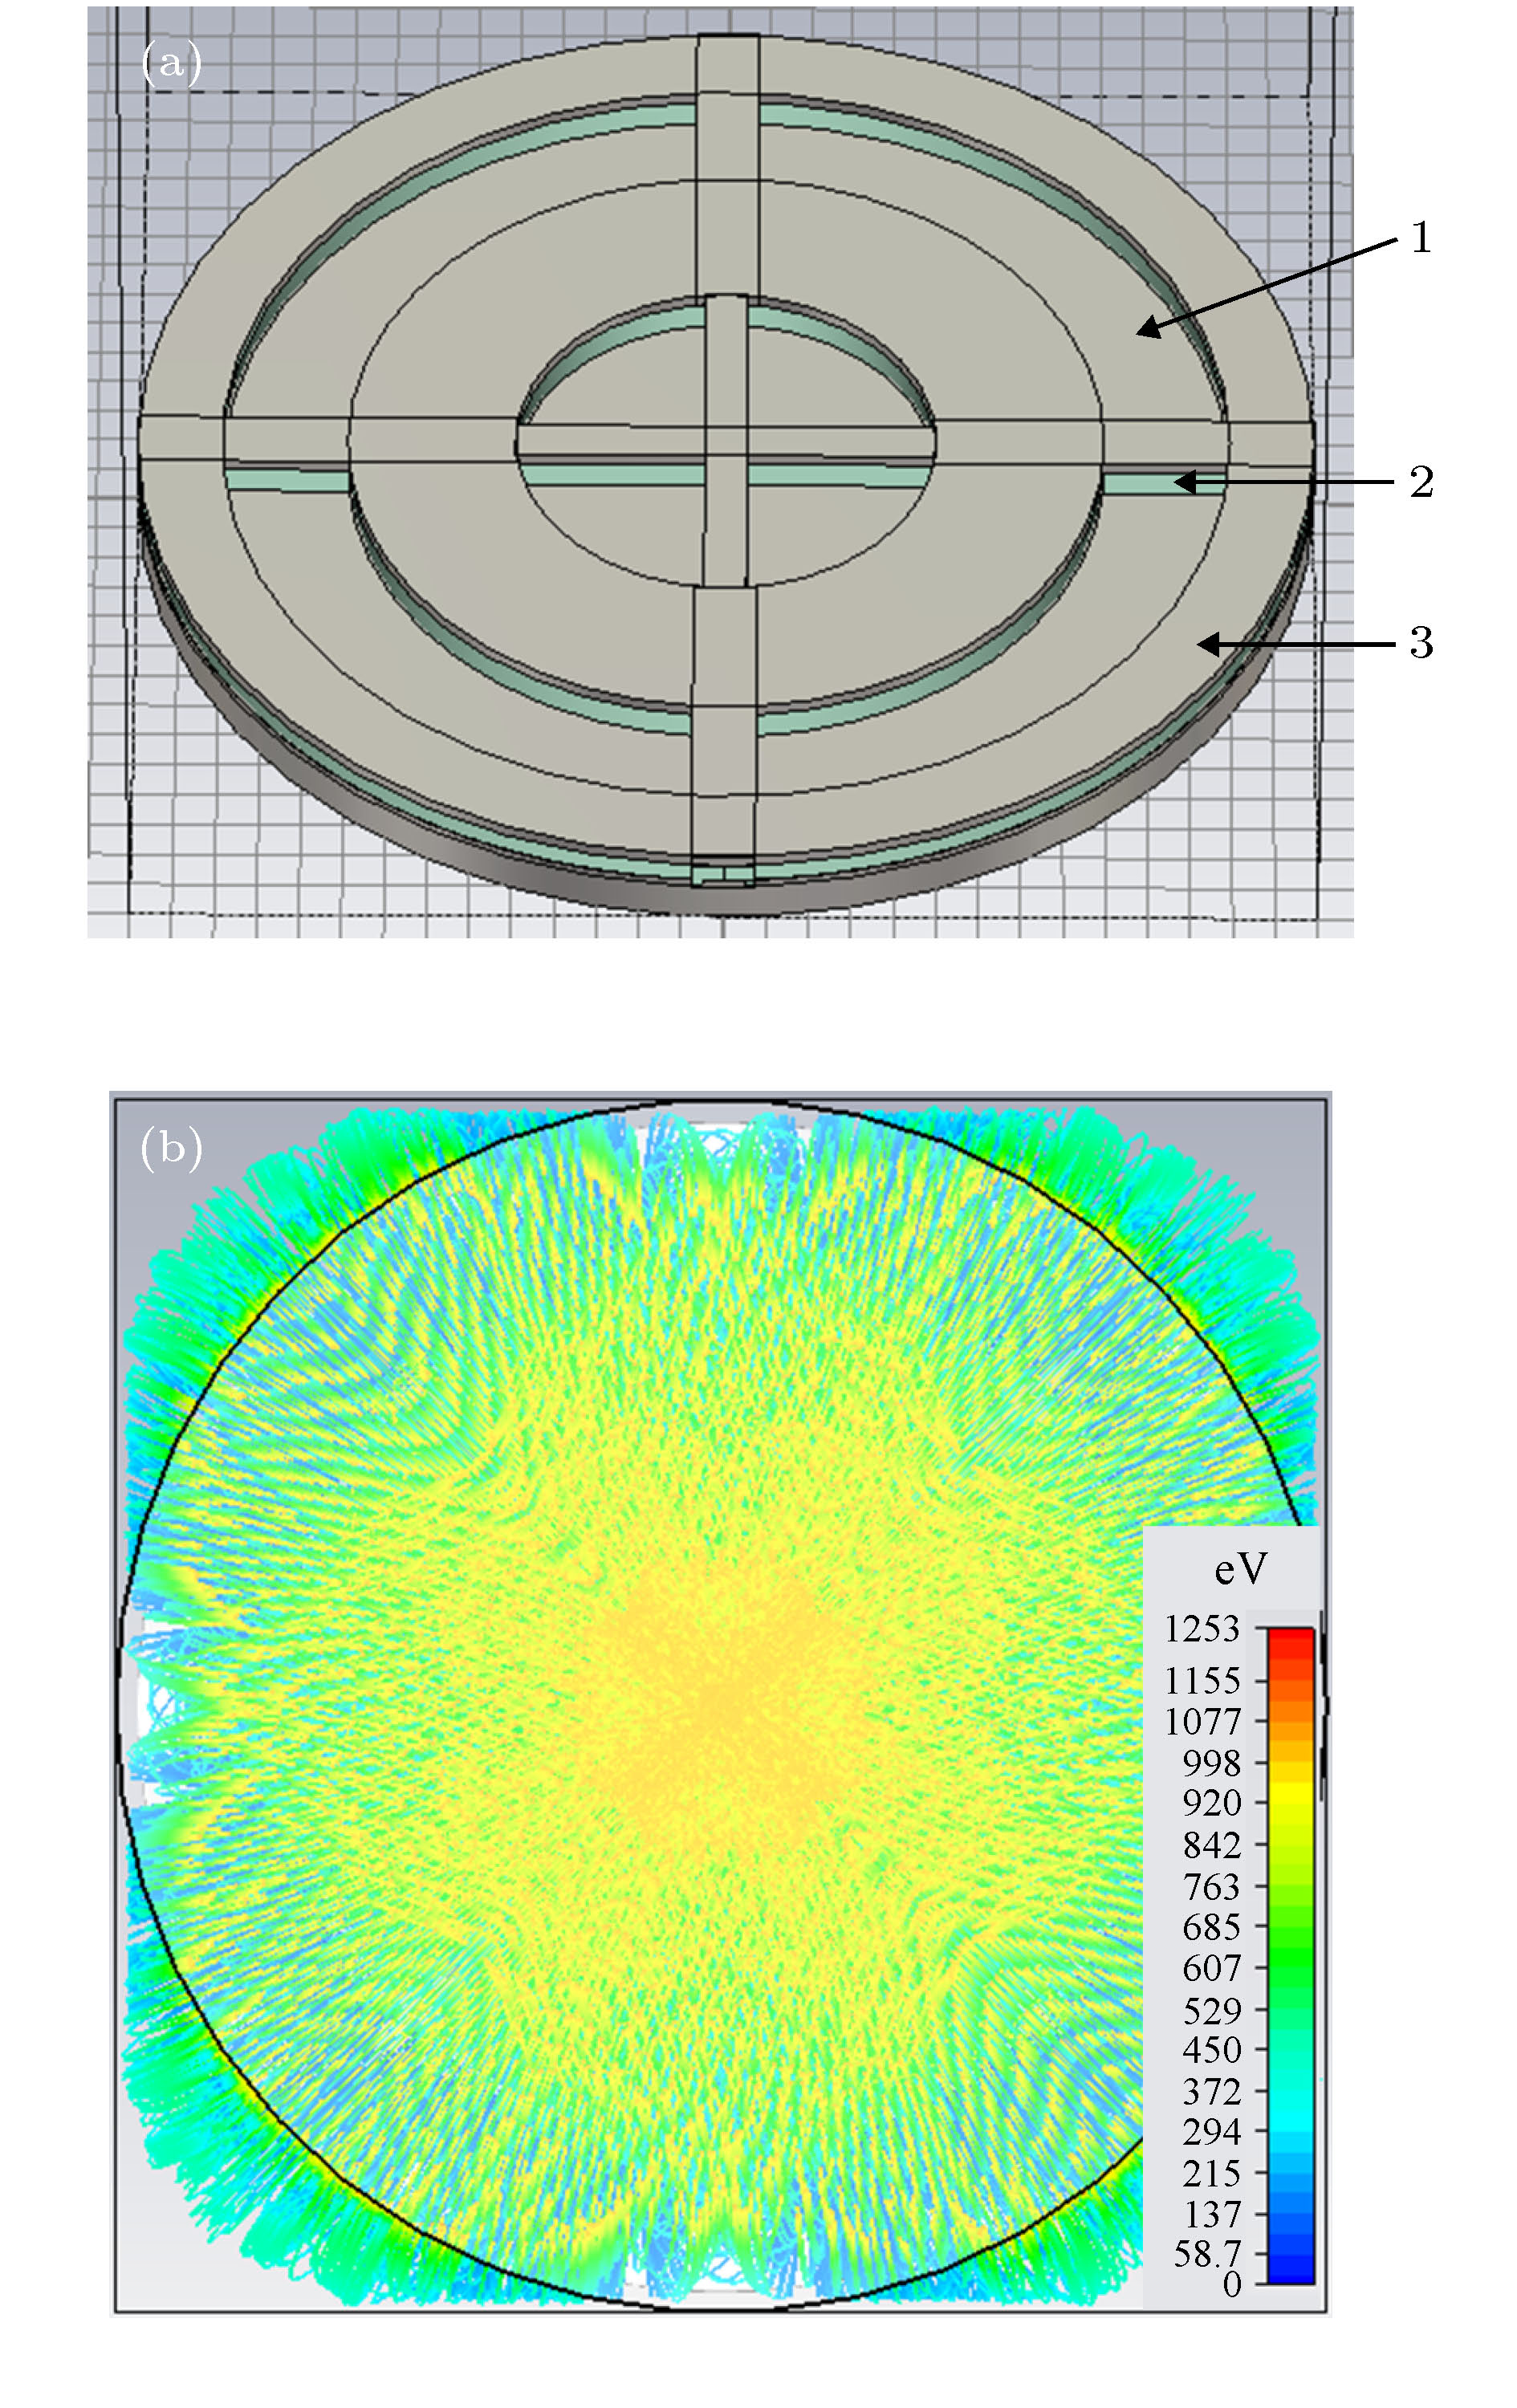This screenshot has height=2408, width=1517.
Task: Click the 1155 value on the color scale
Action: coord(1202,1681)
